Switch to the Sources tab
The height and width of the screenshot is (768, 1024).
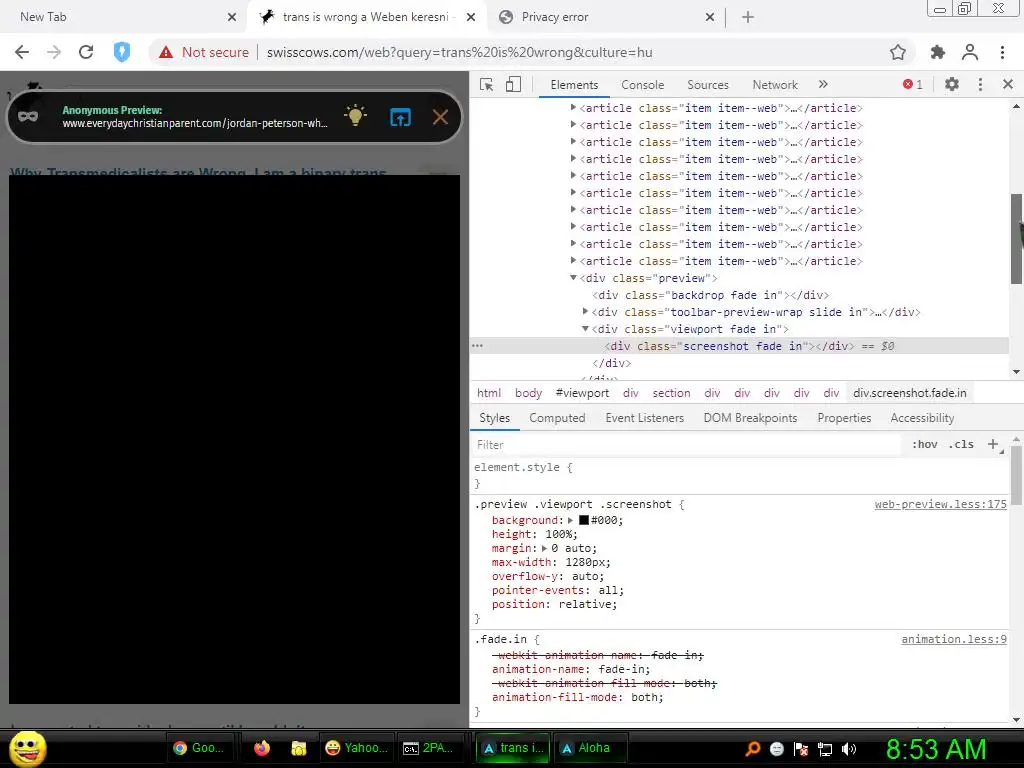point(708,85)
